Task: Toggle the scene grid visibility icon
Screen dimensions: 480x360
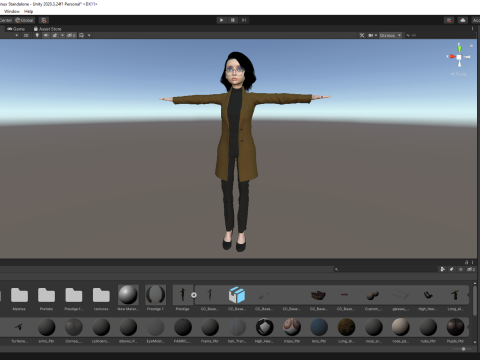Action: tap(82, 35)
